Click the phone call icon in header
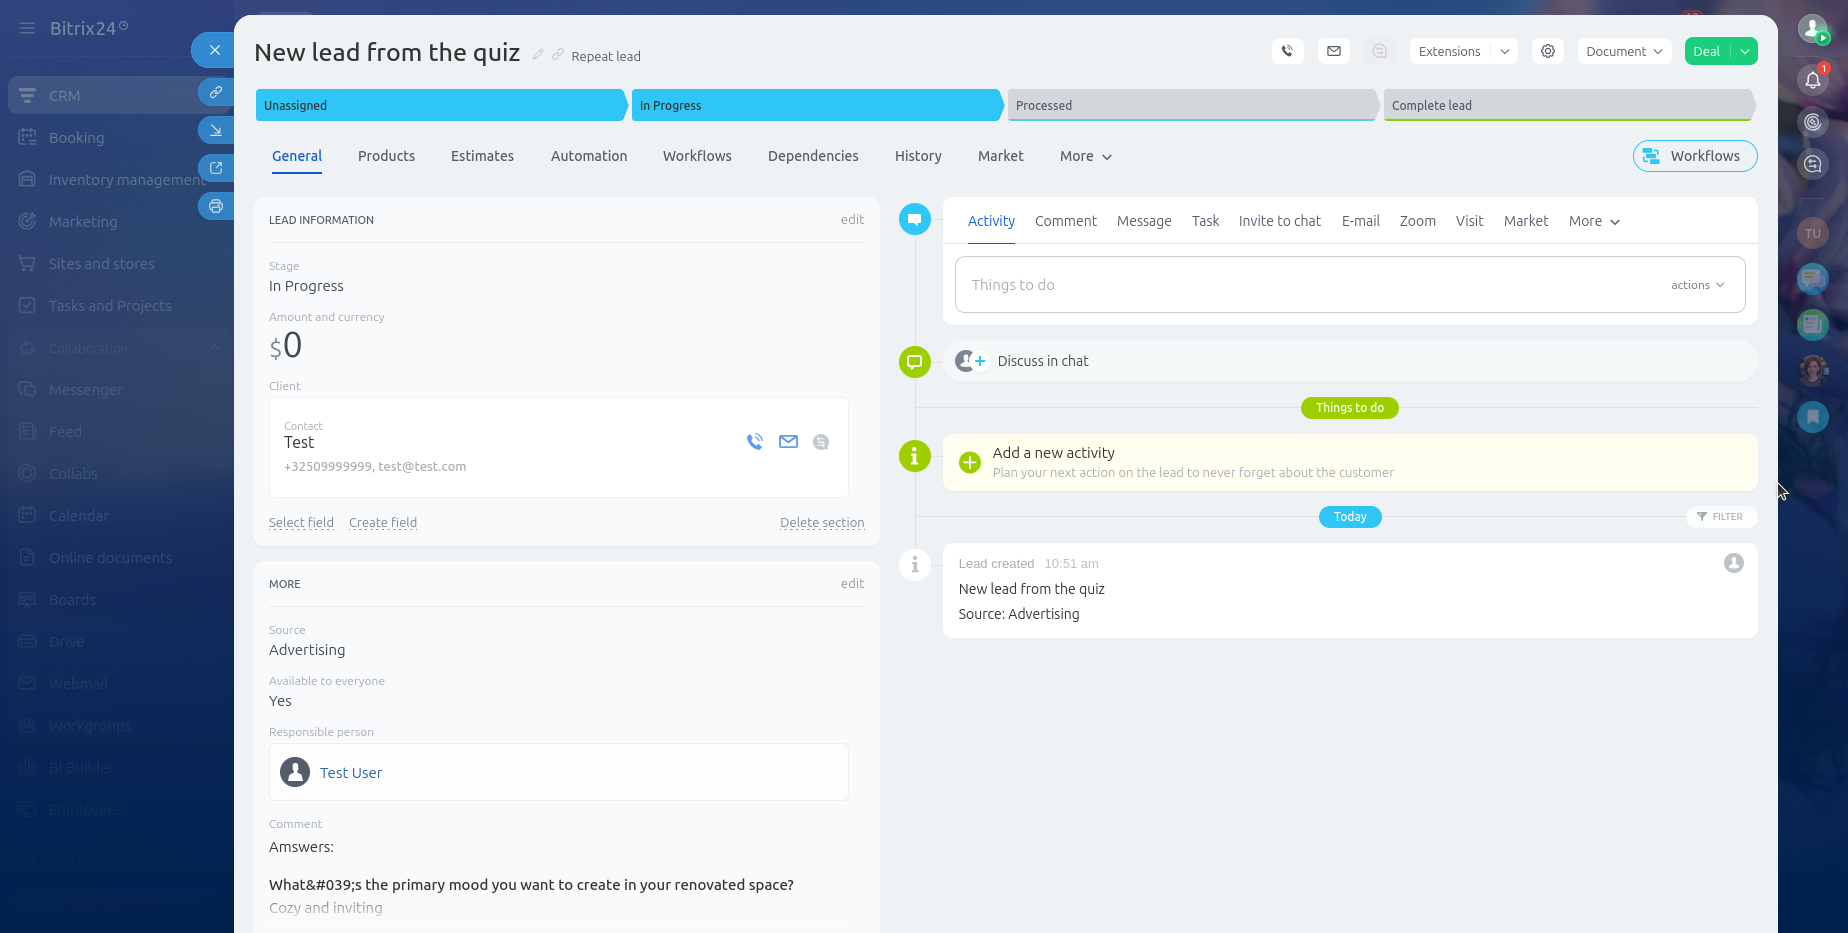This screenshot has height=933, width=1848. pos(1287,51)
